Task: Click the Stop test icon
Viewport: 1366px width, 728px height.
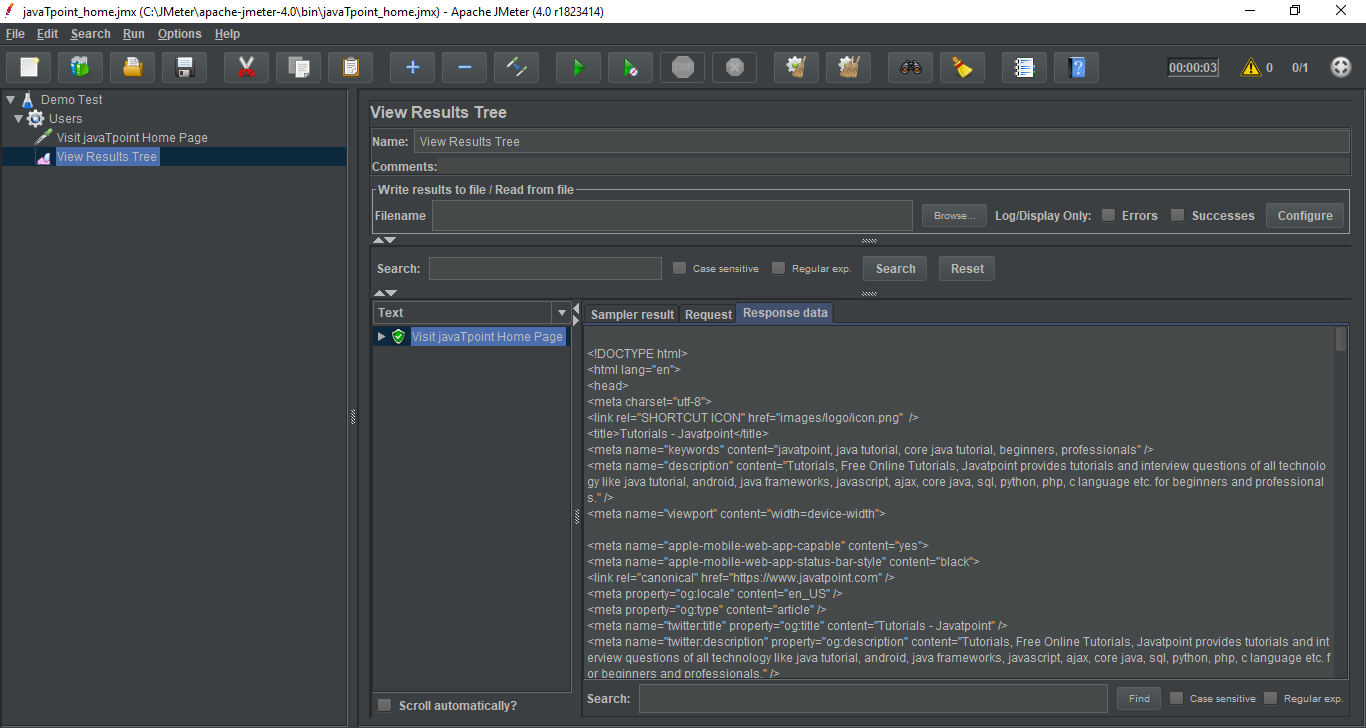Action: pos(682,67)
